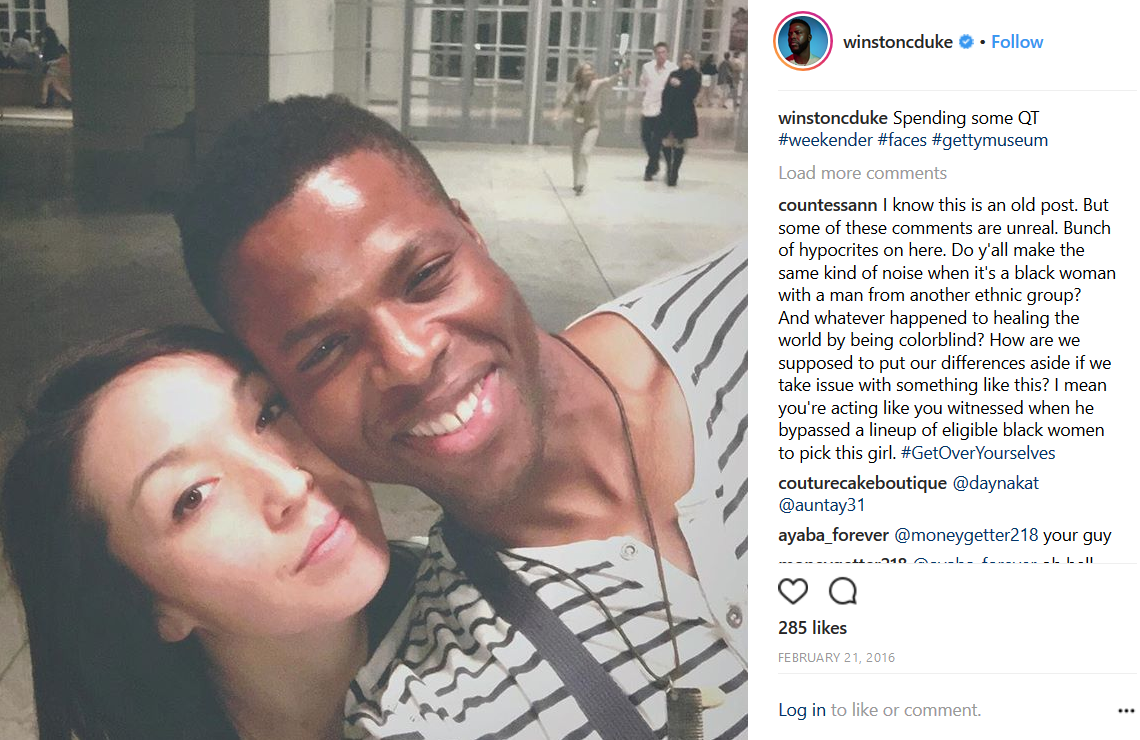Follow this account
This screenshot has width=1140, height=740.
point(1016,42)
